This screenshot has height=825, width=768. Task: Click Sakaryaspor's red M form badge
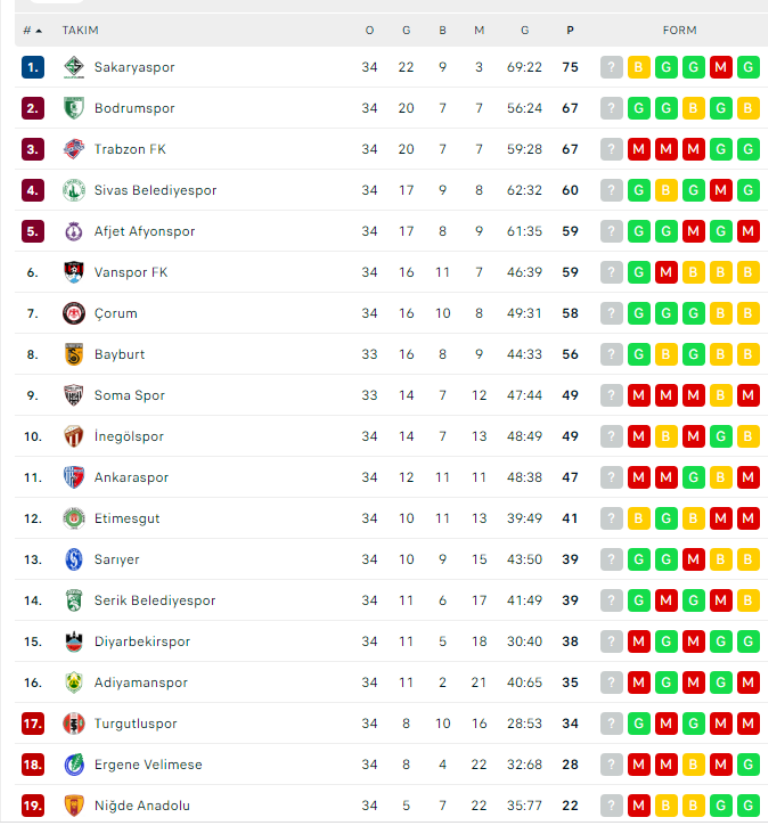pos(721,67)
